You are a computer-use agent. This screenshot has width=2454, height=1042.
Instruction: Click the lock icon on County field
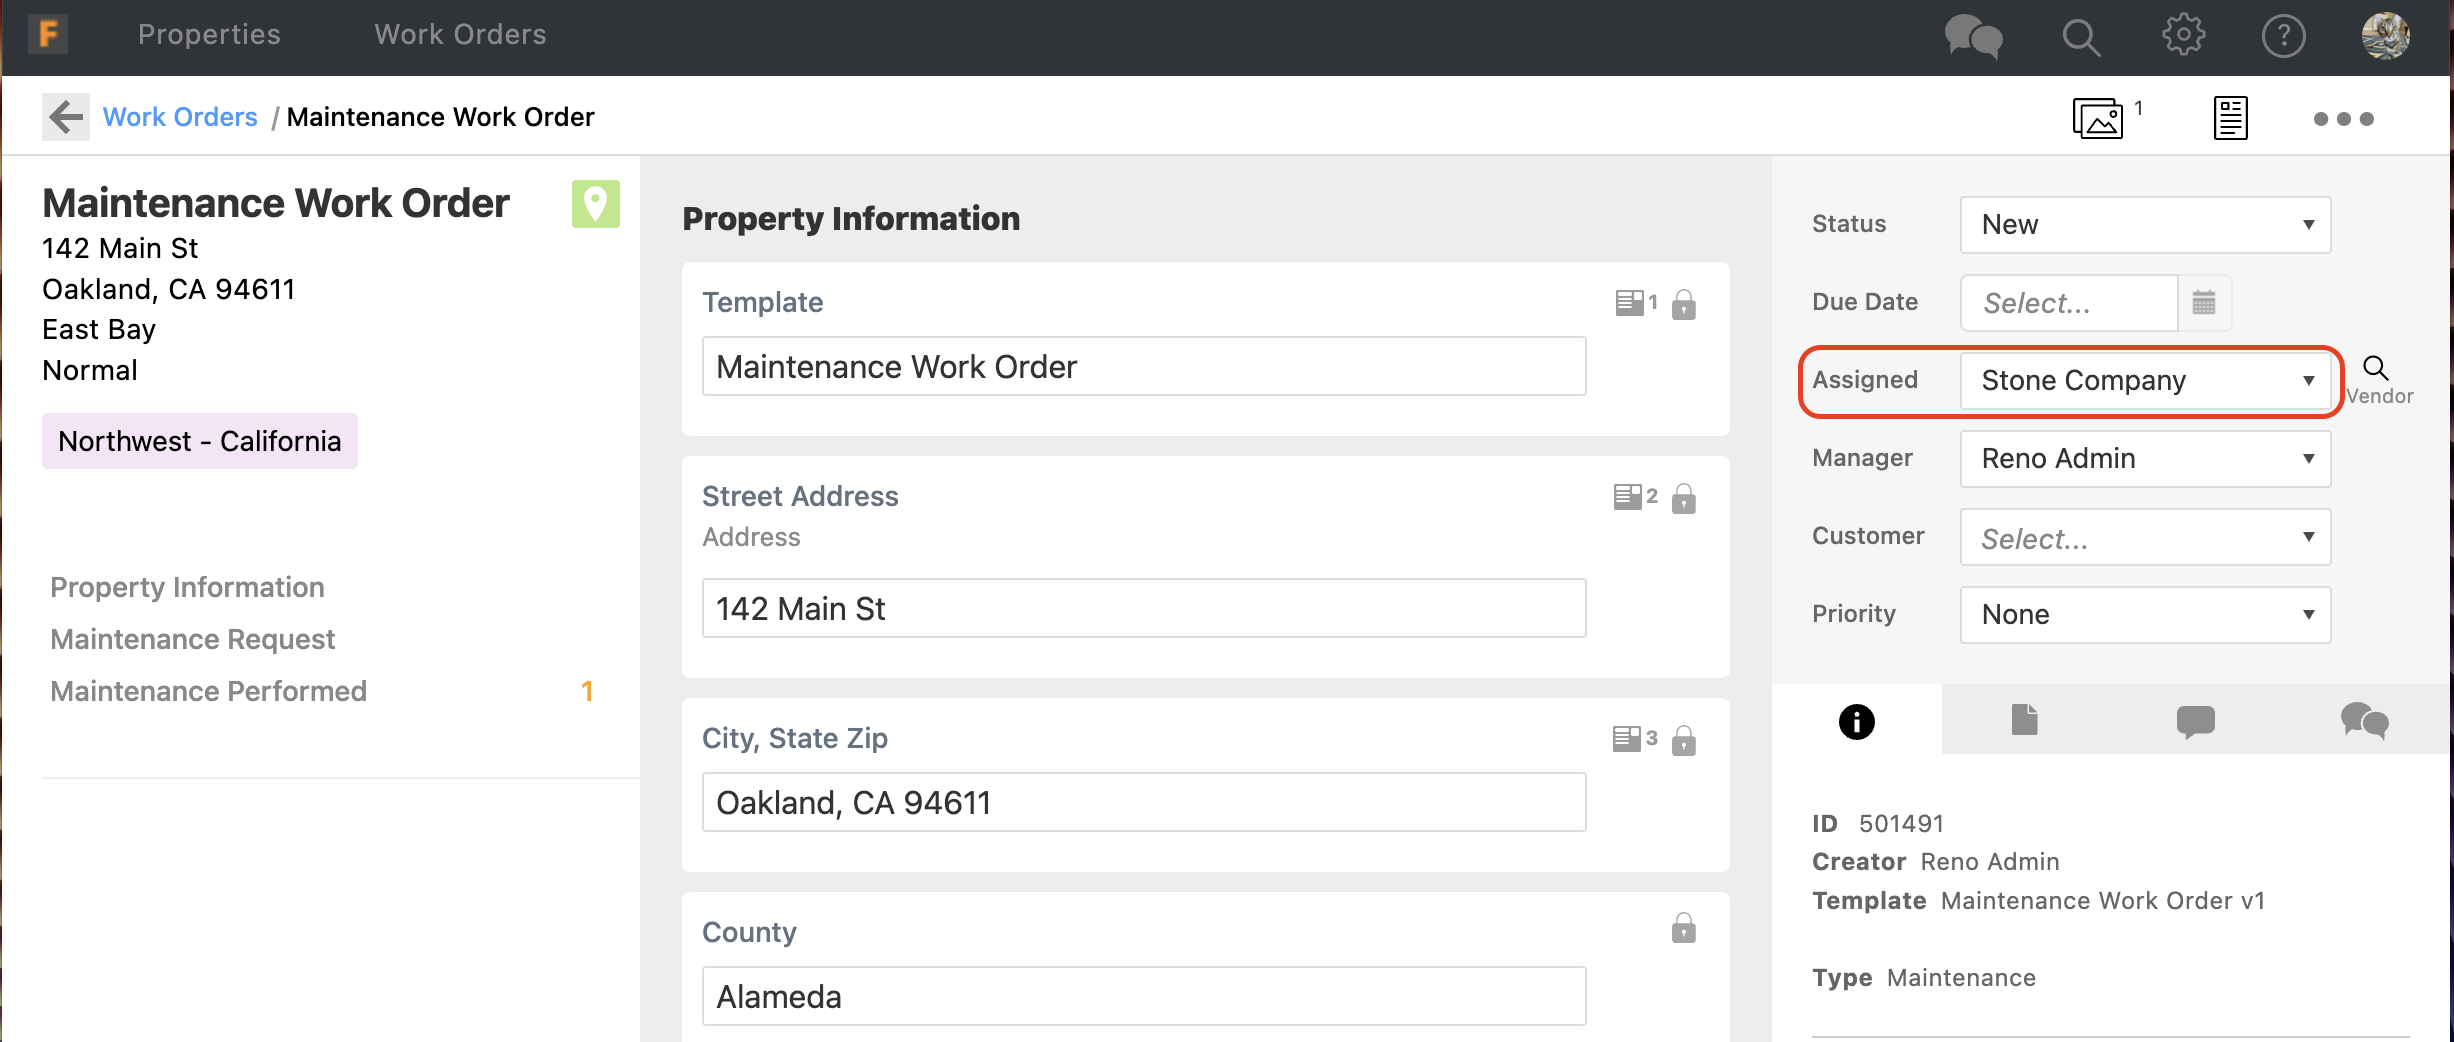1684,928
